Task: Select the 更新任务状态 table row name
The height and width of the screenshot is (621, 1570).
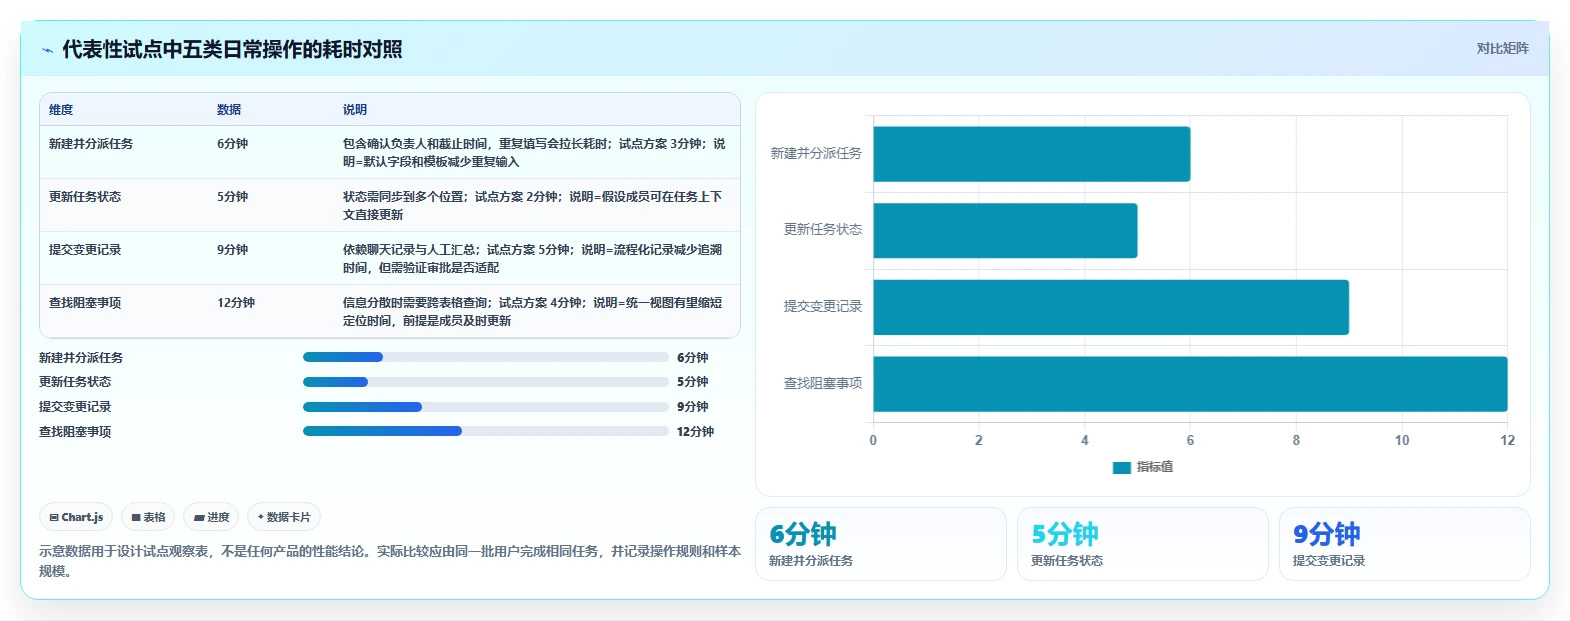Action: point(85,197)
